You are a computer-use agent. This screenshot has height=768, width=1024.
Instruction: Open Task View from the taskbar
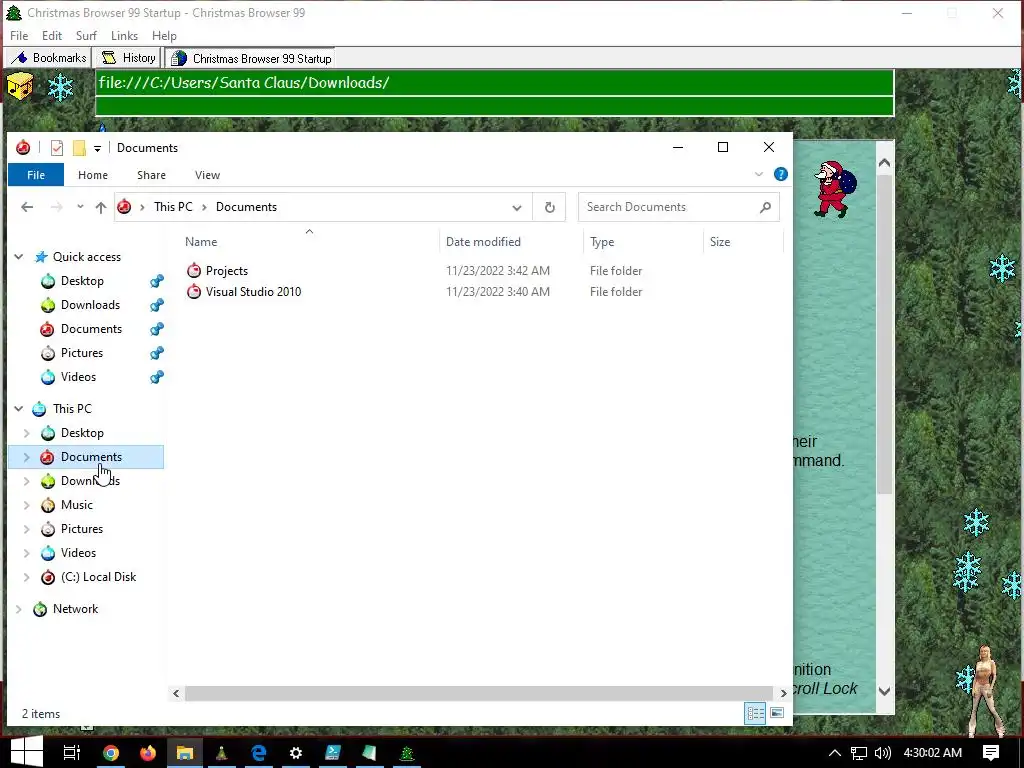[71, 753]
